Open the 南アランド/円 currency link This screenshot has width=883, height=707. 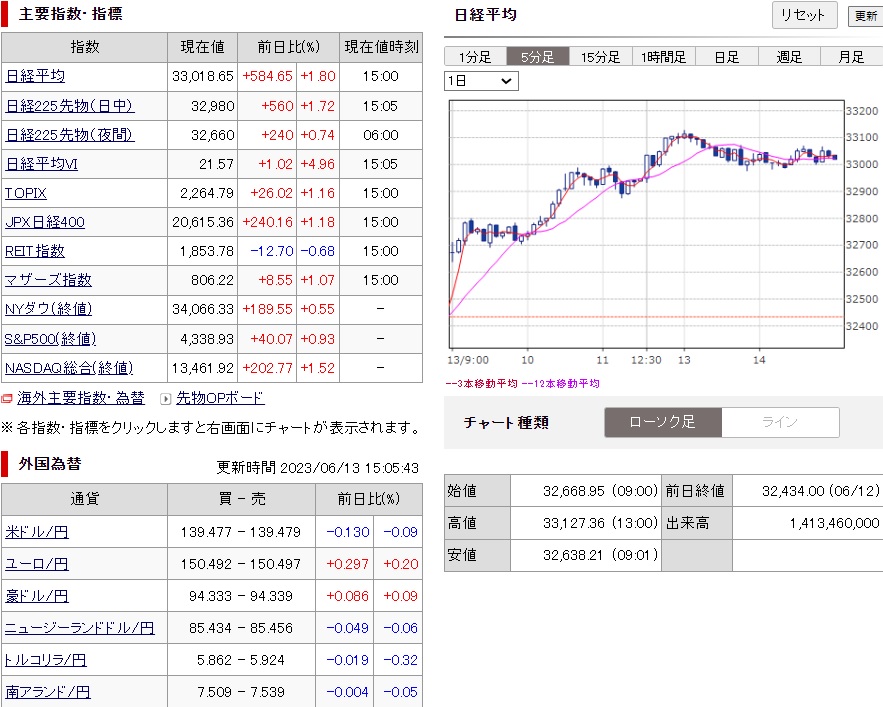point(48,692)
